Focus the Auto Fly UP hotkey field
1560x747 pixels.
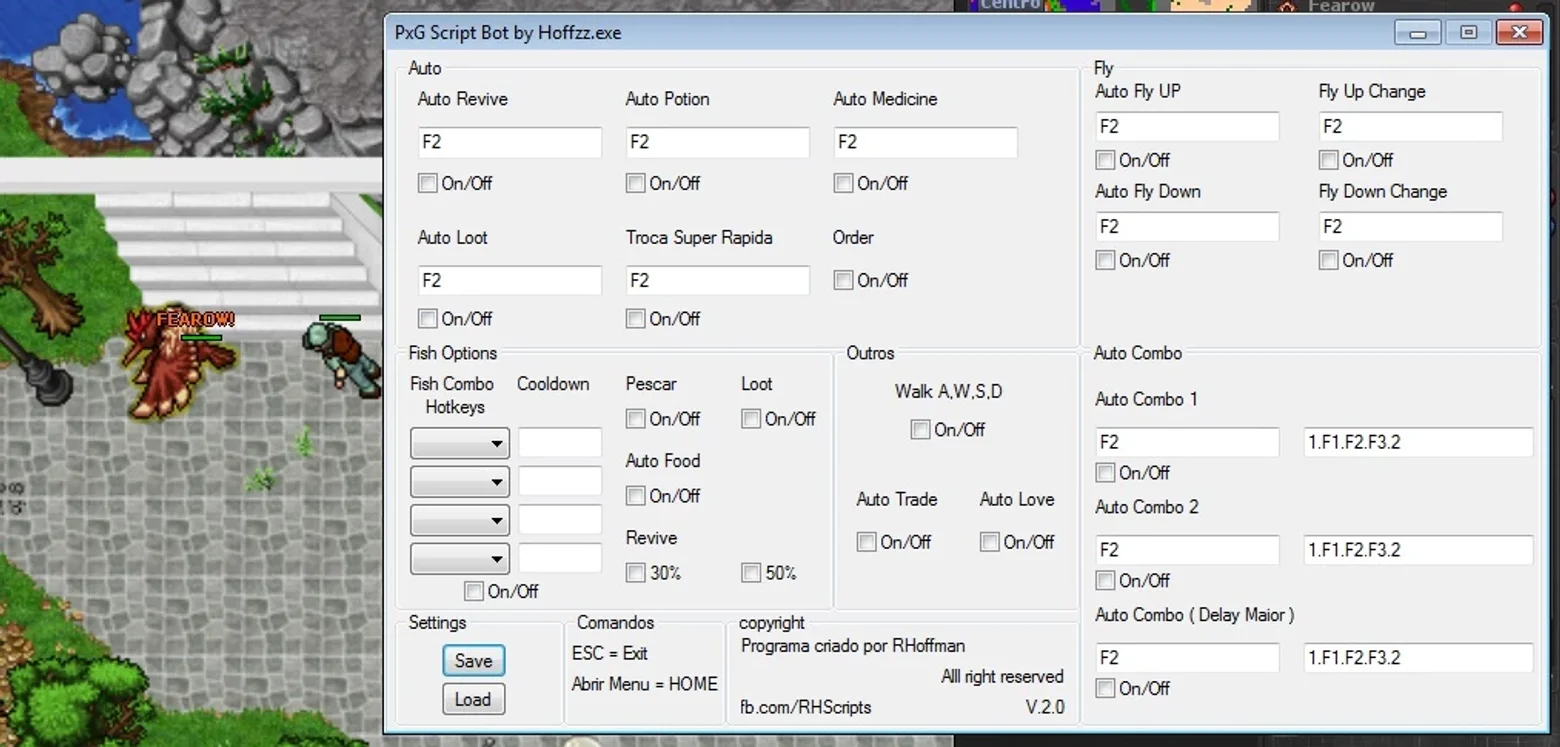point(1187,126)
